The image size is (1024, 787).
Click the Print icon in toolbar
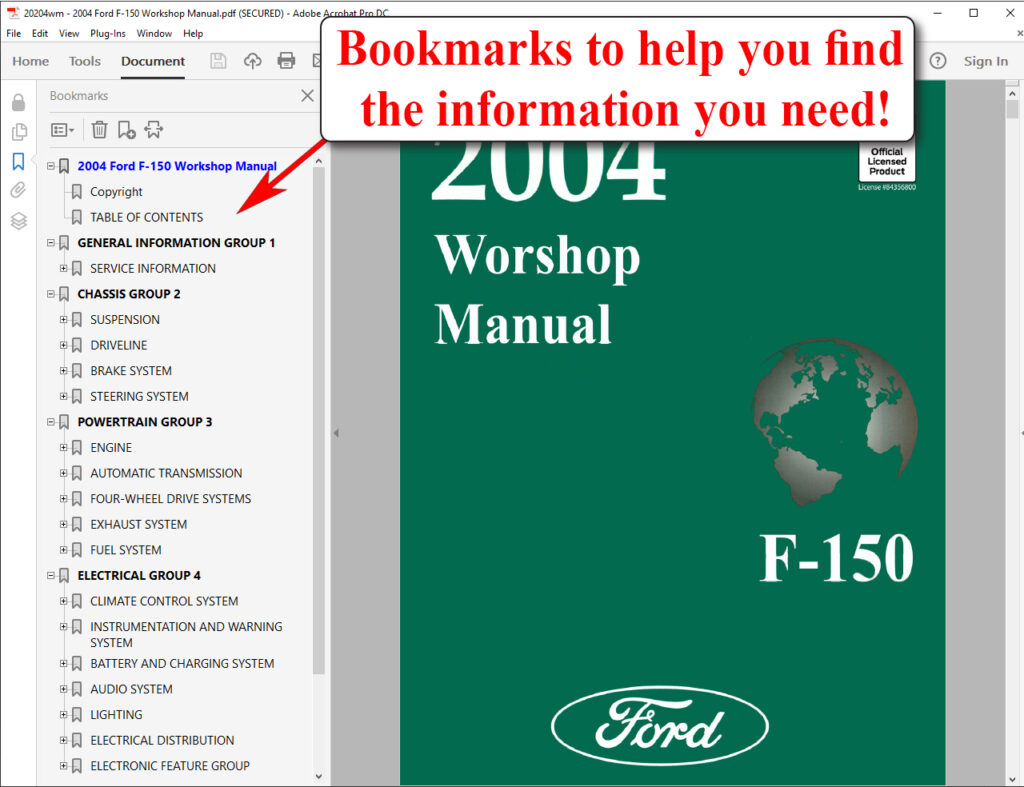[x=286, y=61]
